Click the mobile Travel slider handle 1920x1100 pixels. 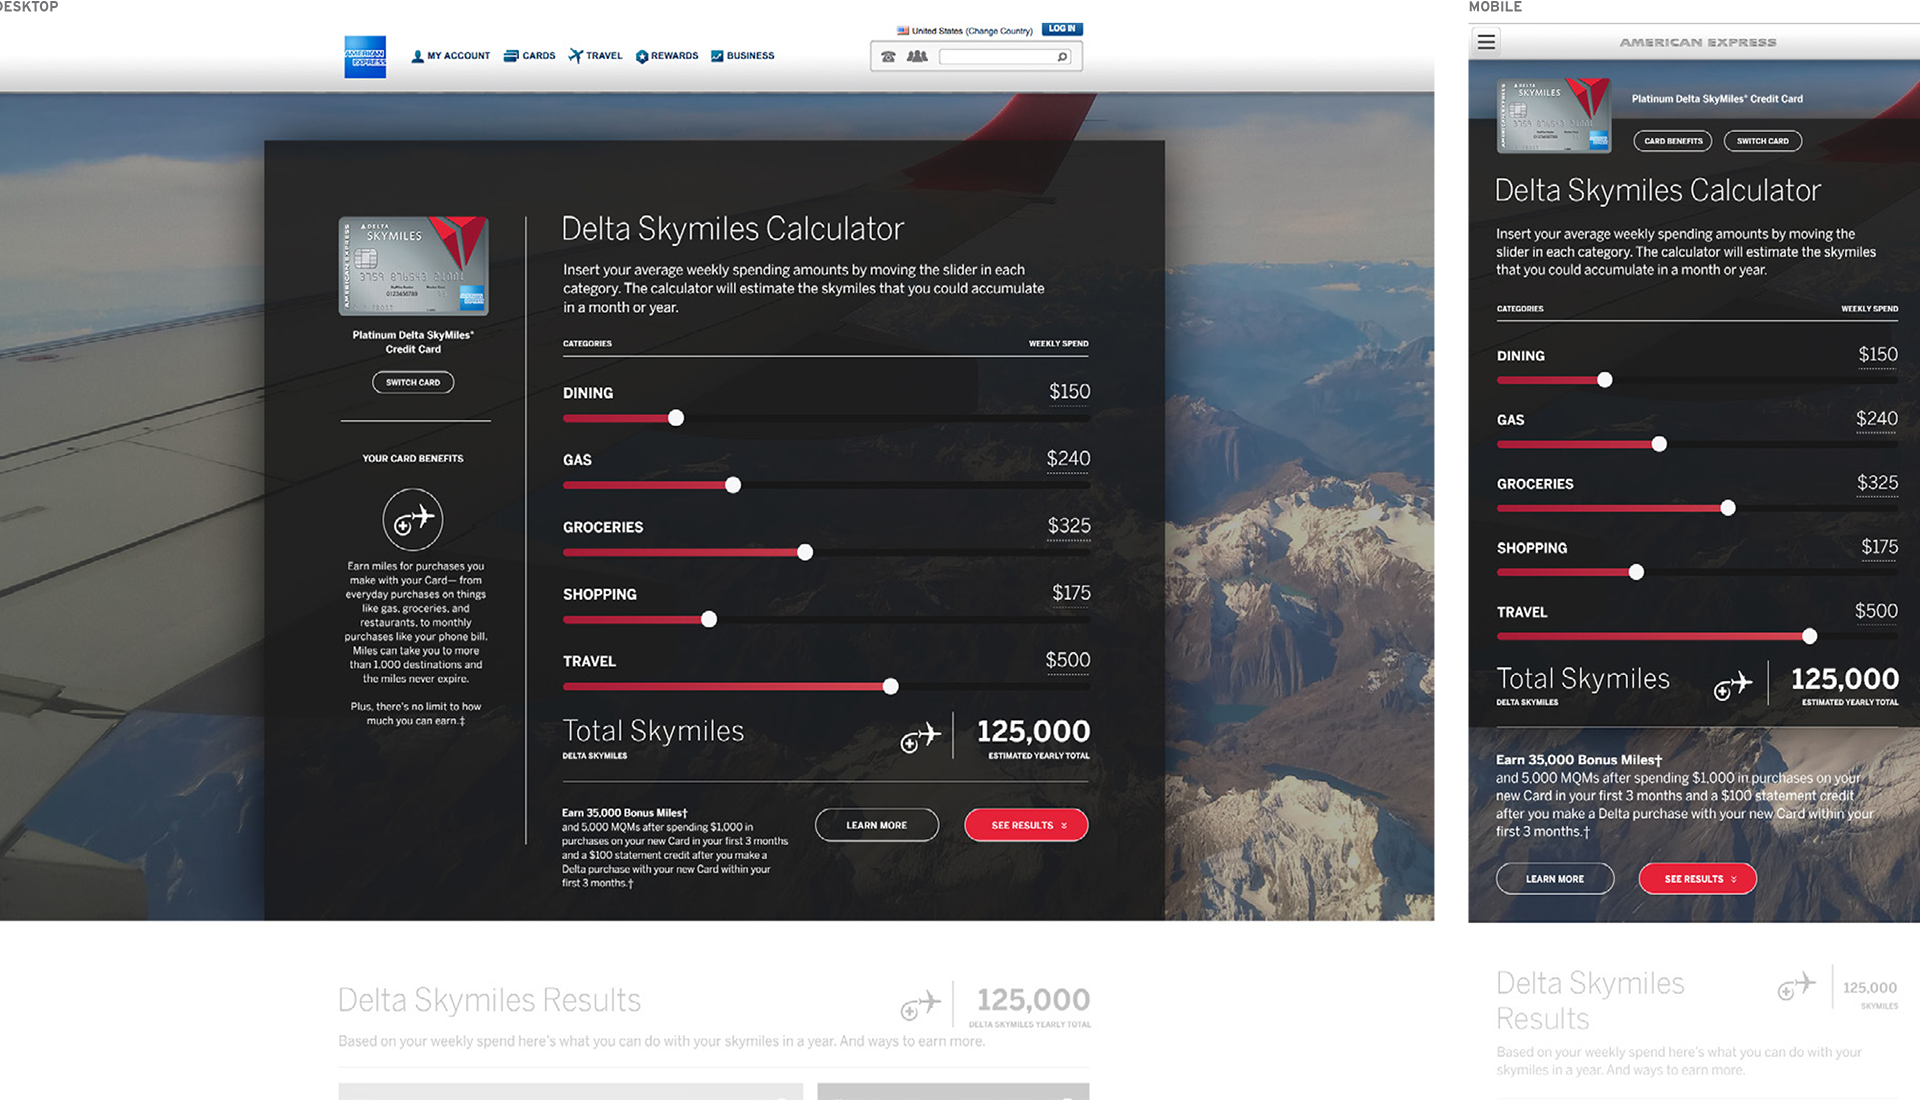1809,636
